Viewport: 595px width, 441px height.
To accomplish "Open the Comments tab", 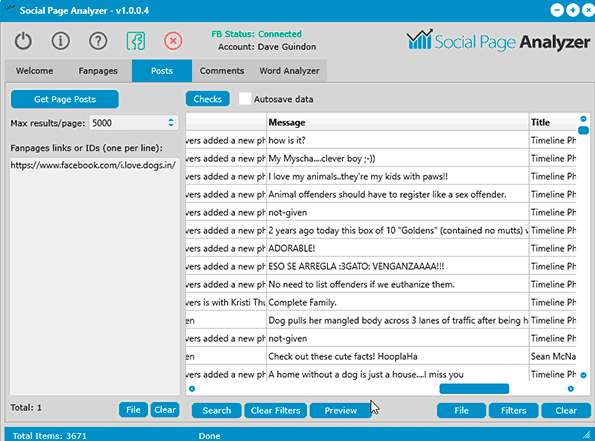I will click(222, 71).
